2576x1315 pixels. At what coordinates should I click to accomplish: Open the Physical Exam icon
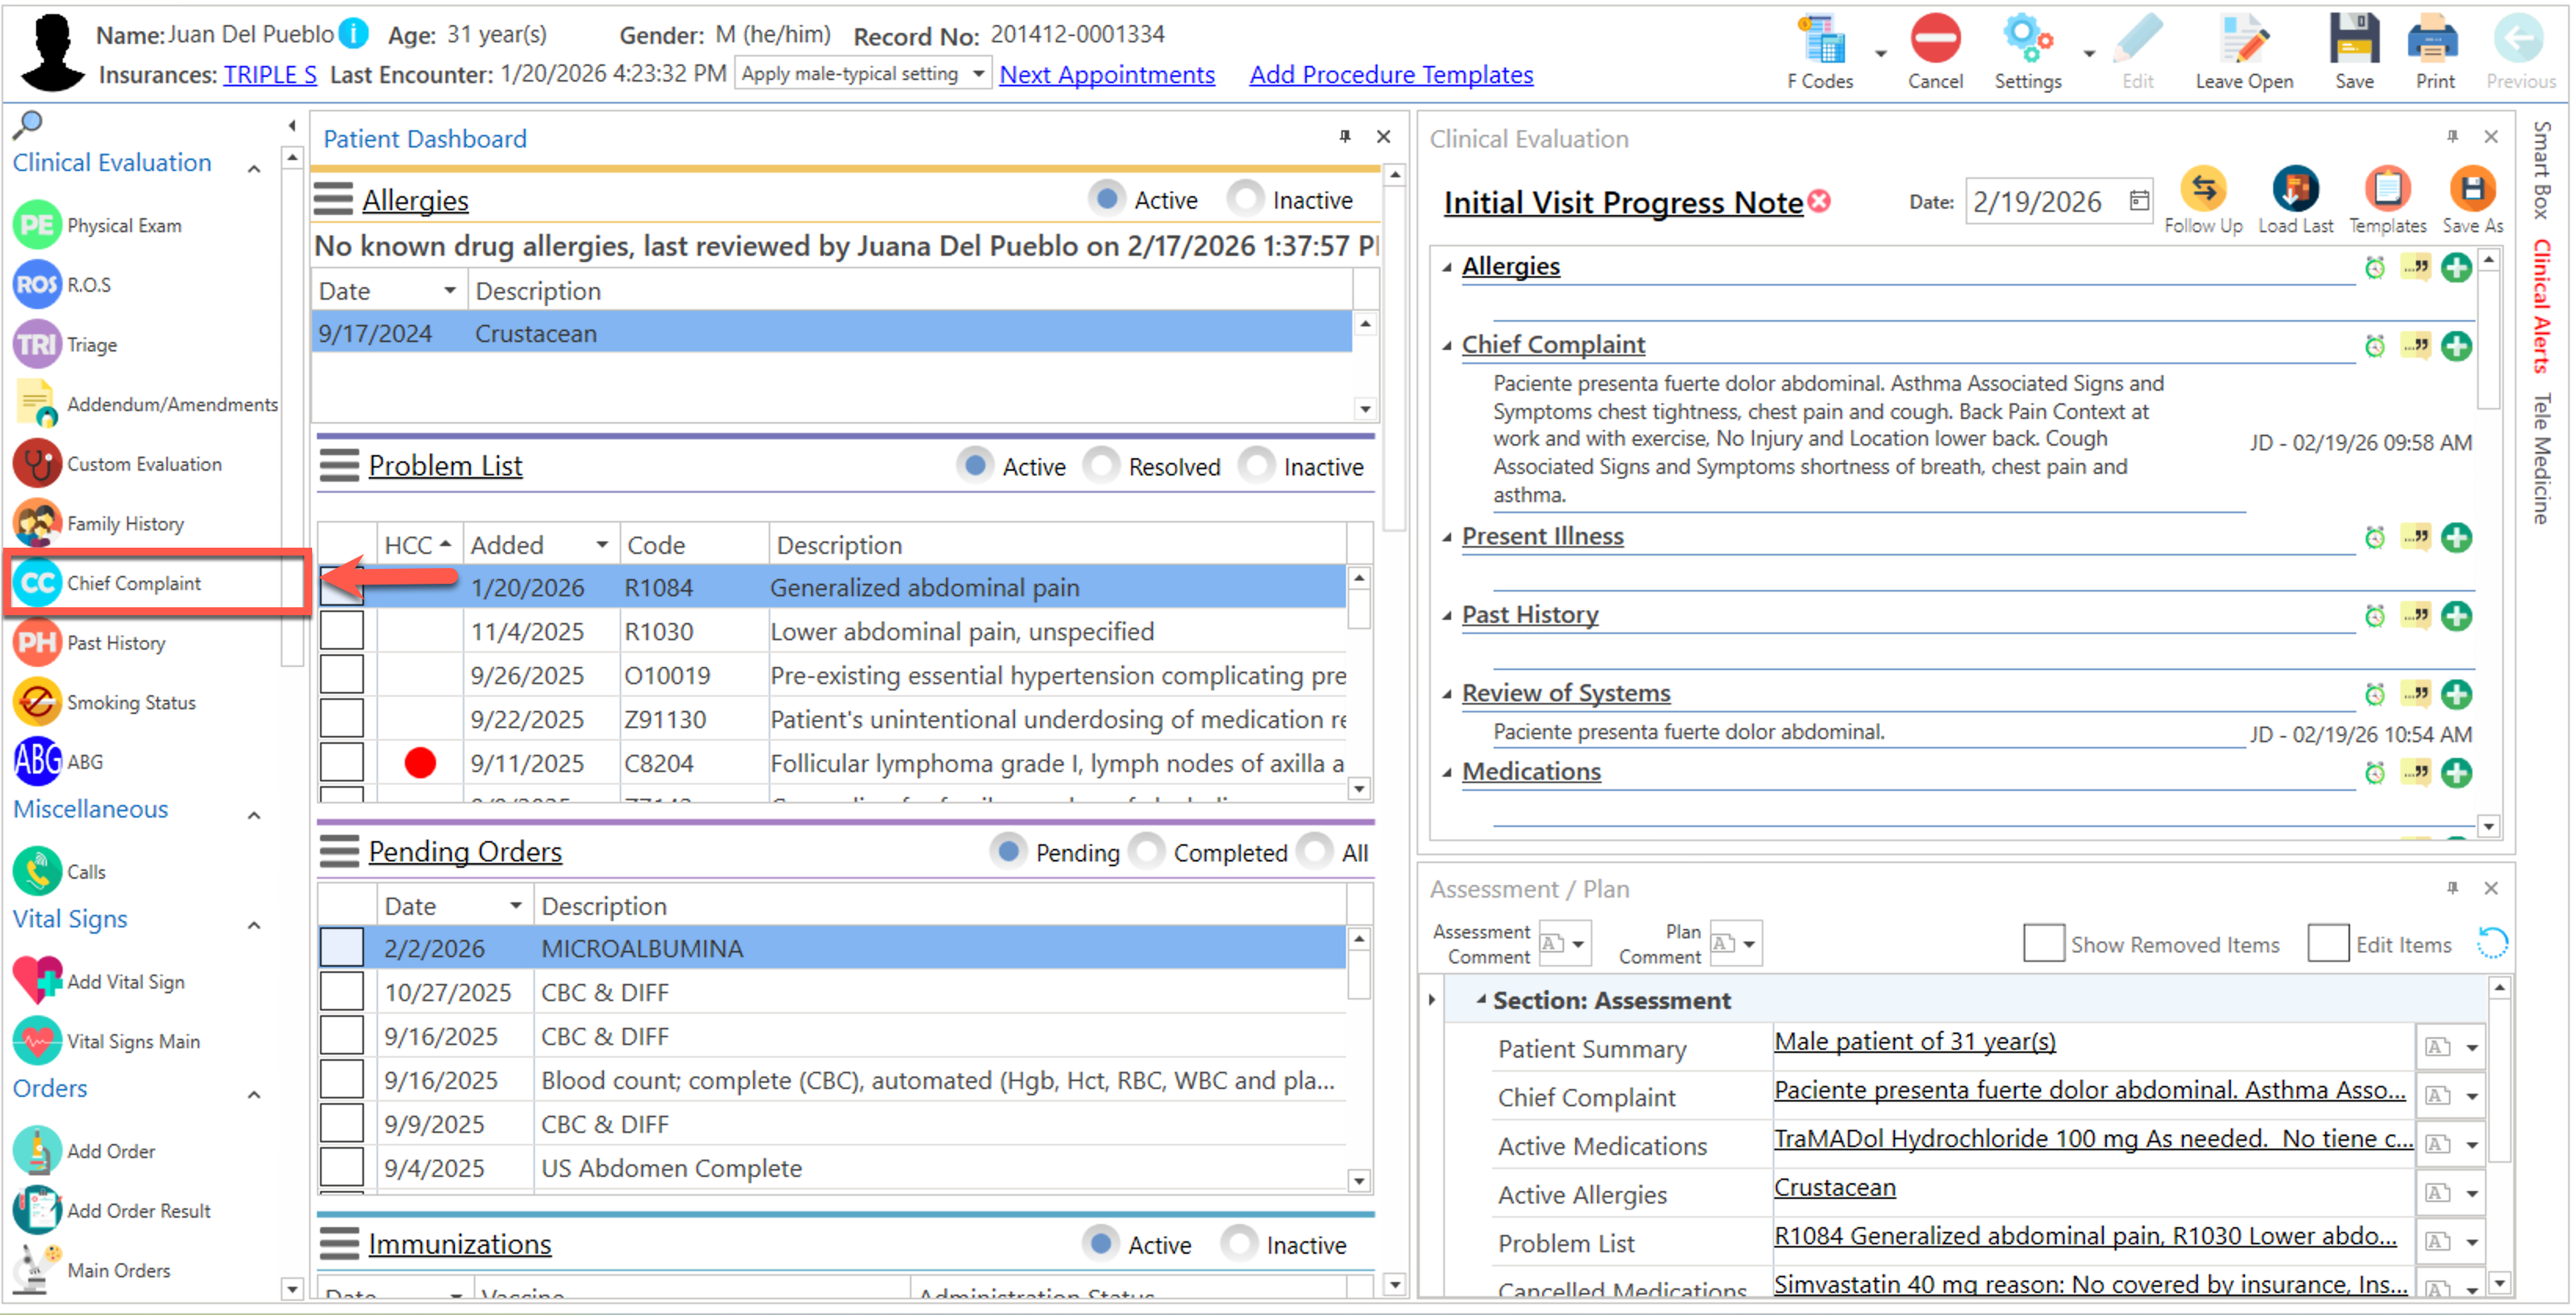[x=37, y=225]
